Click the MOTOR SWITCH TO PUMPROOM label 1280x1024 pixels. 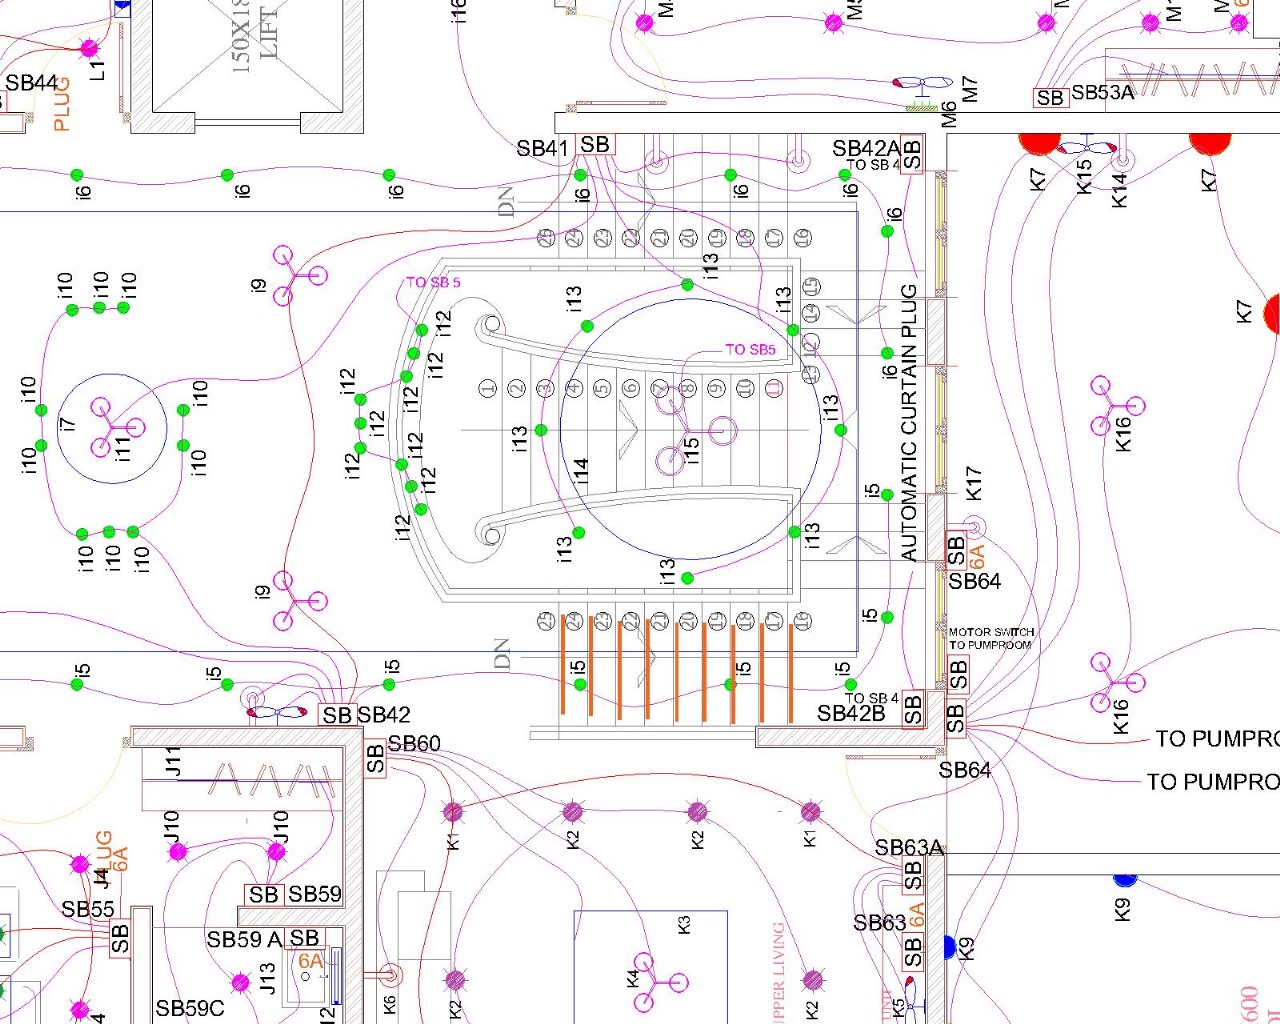tap(991, 638)
